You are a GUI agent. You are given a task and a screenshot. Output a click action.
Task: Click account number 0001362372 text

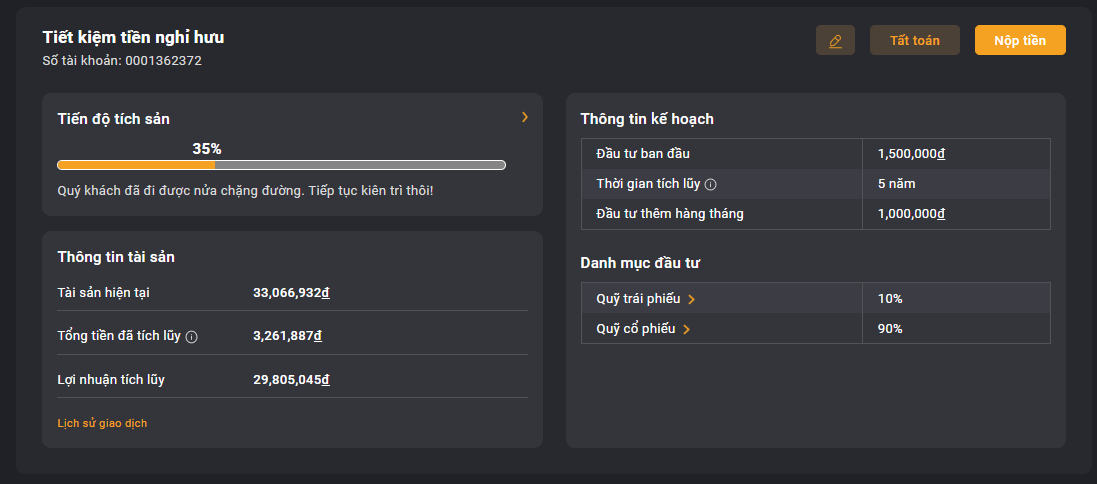click(x=163, y=61)
